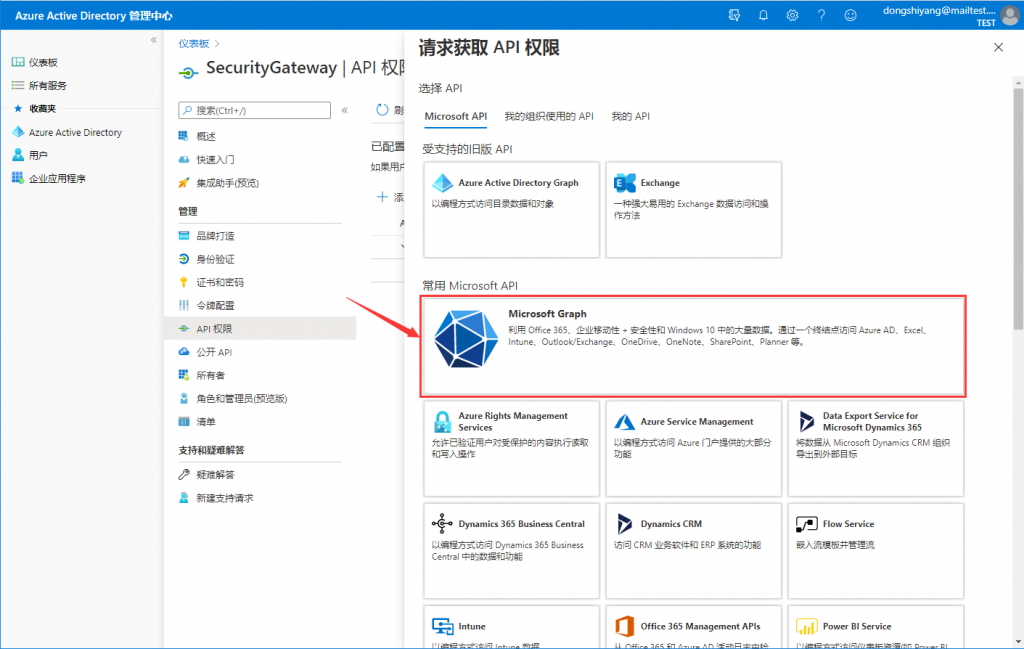Click the 疑难解答 wrench icon

coord(184,475)
